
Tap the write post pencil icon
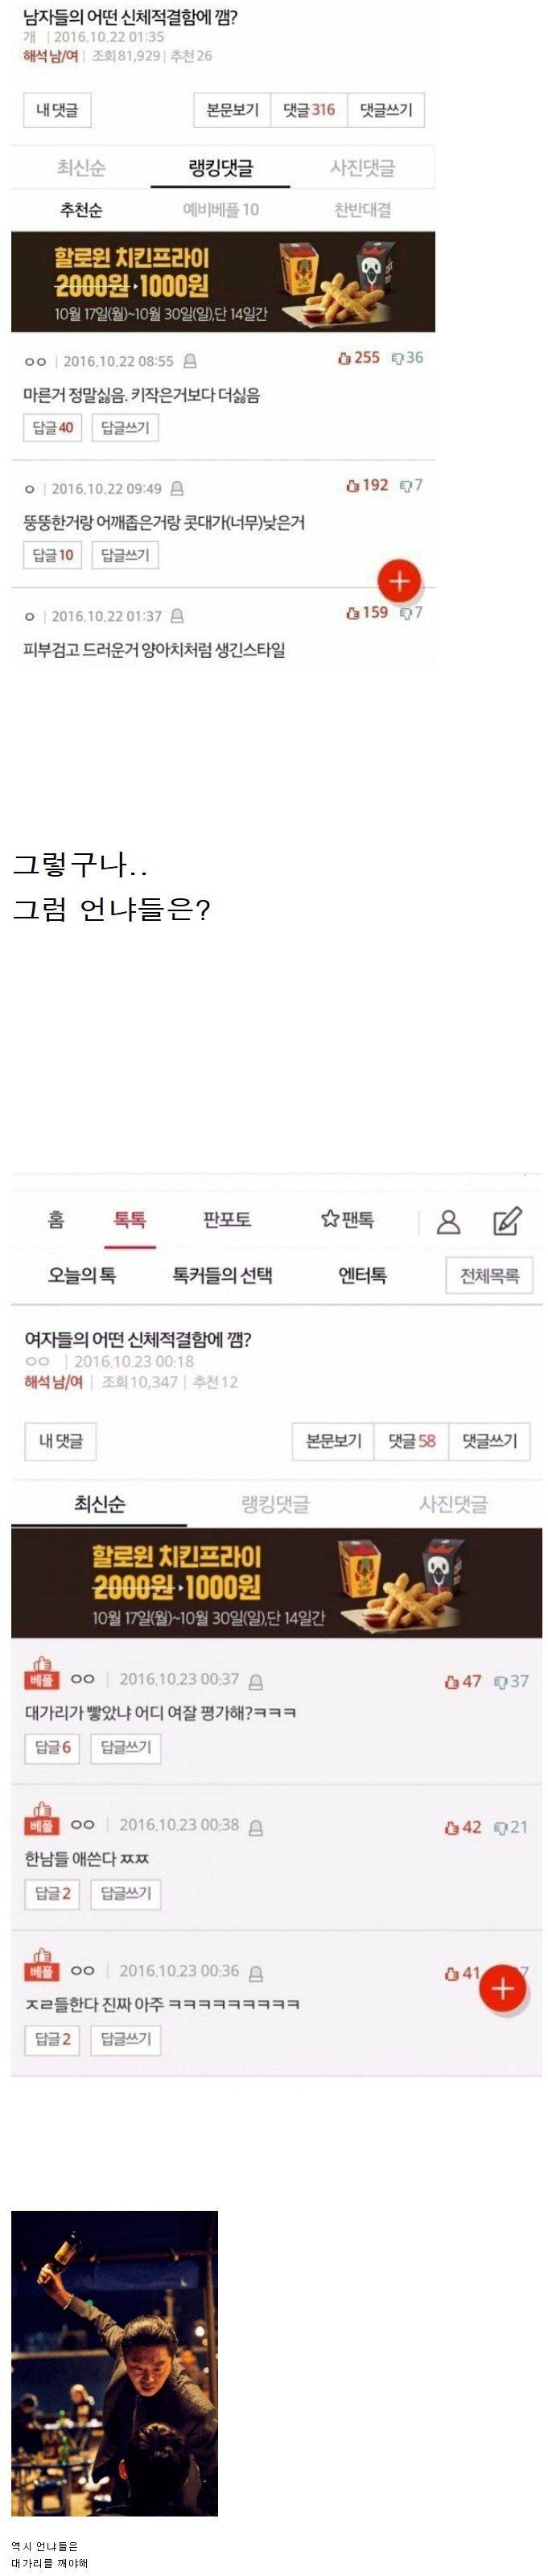pyautogui.click(x=507, y=1220)
